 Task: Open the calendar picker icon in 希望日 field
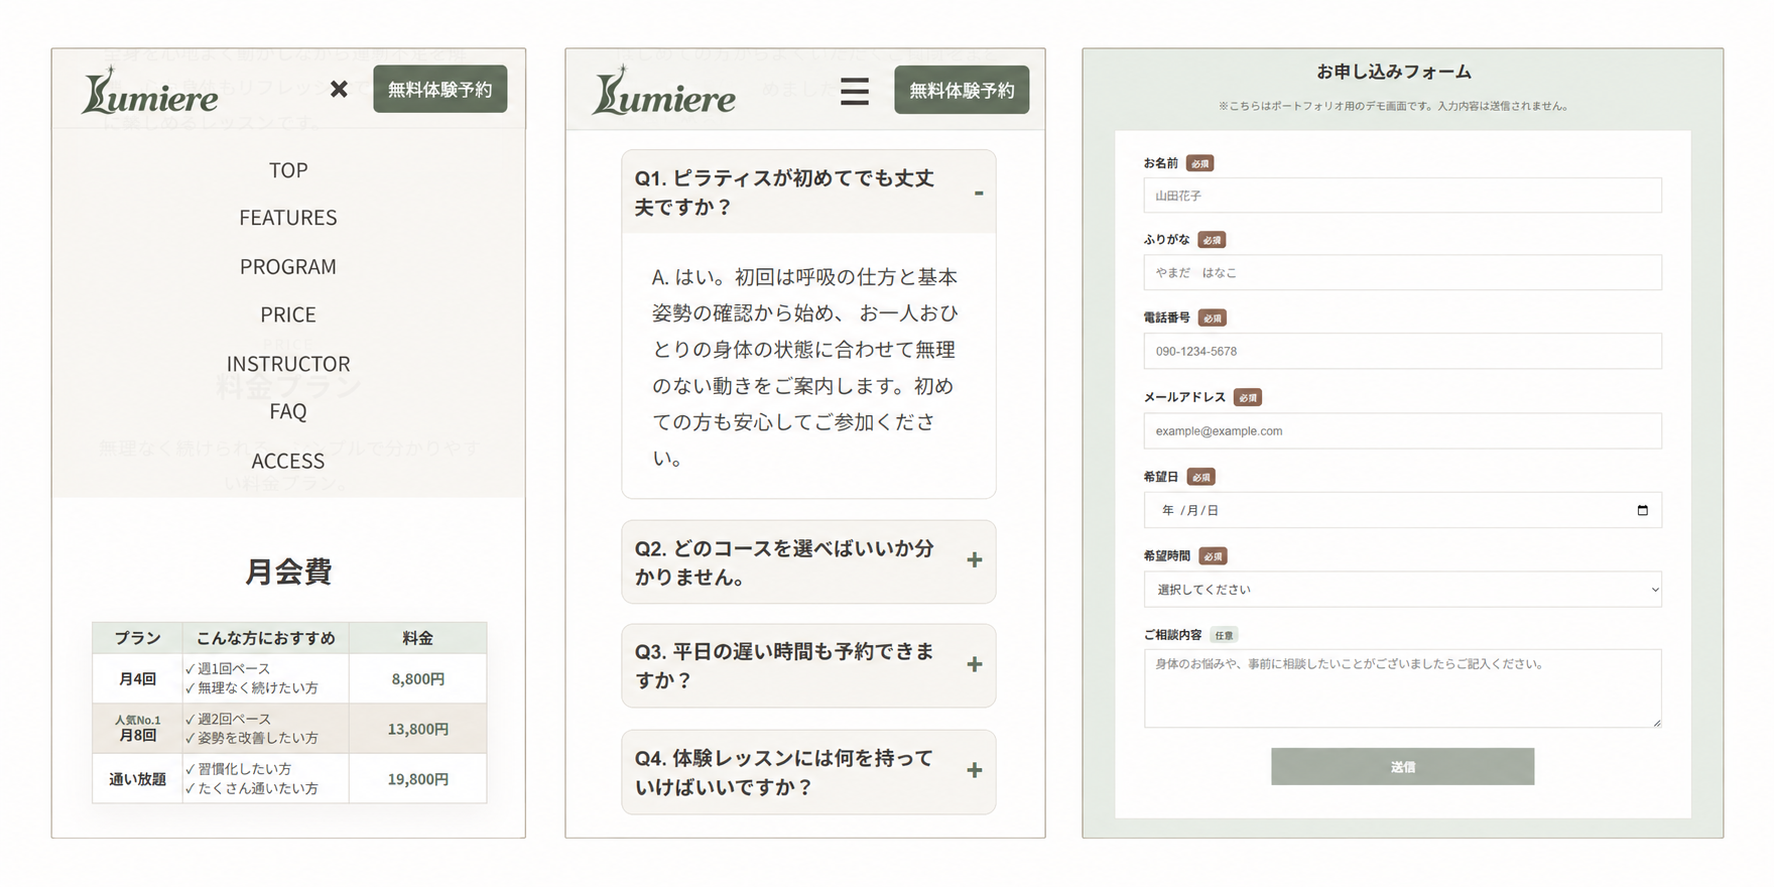tap(1642, 510)
